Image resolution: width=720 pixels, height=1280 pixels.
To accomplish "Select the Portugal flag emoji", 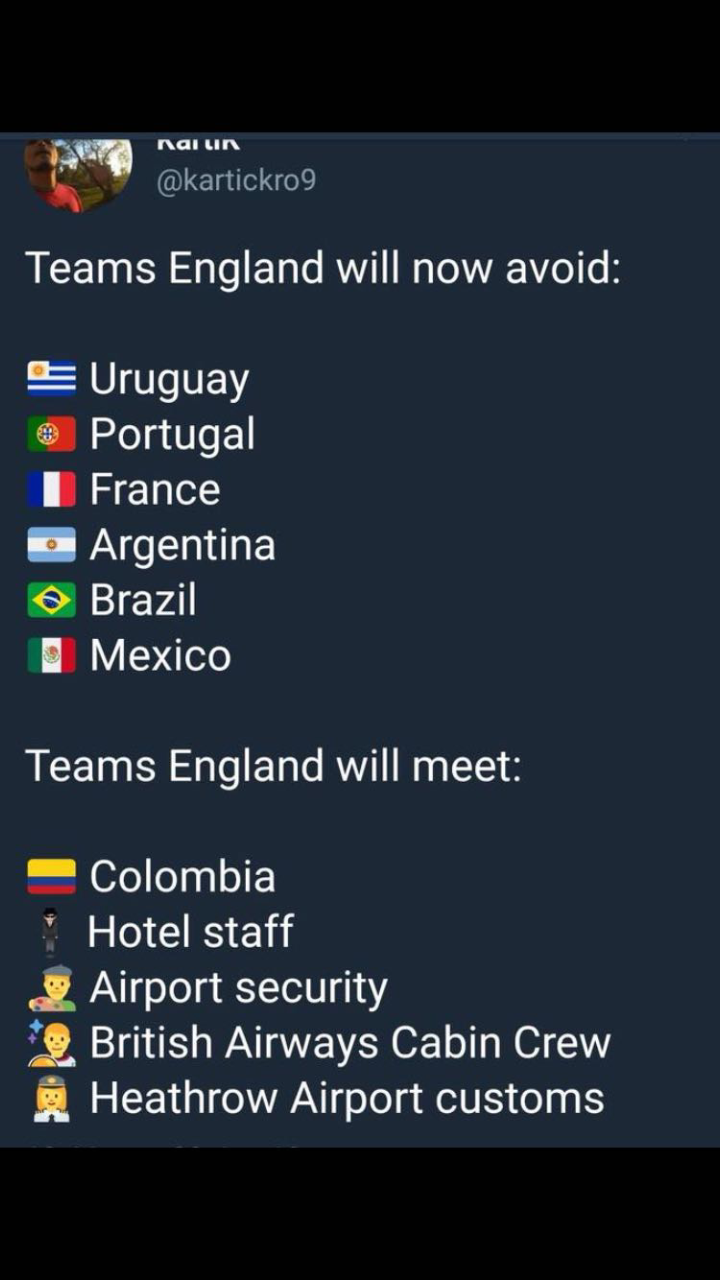I will (x=51, y=433).
